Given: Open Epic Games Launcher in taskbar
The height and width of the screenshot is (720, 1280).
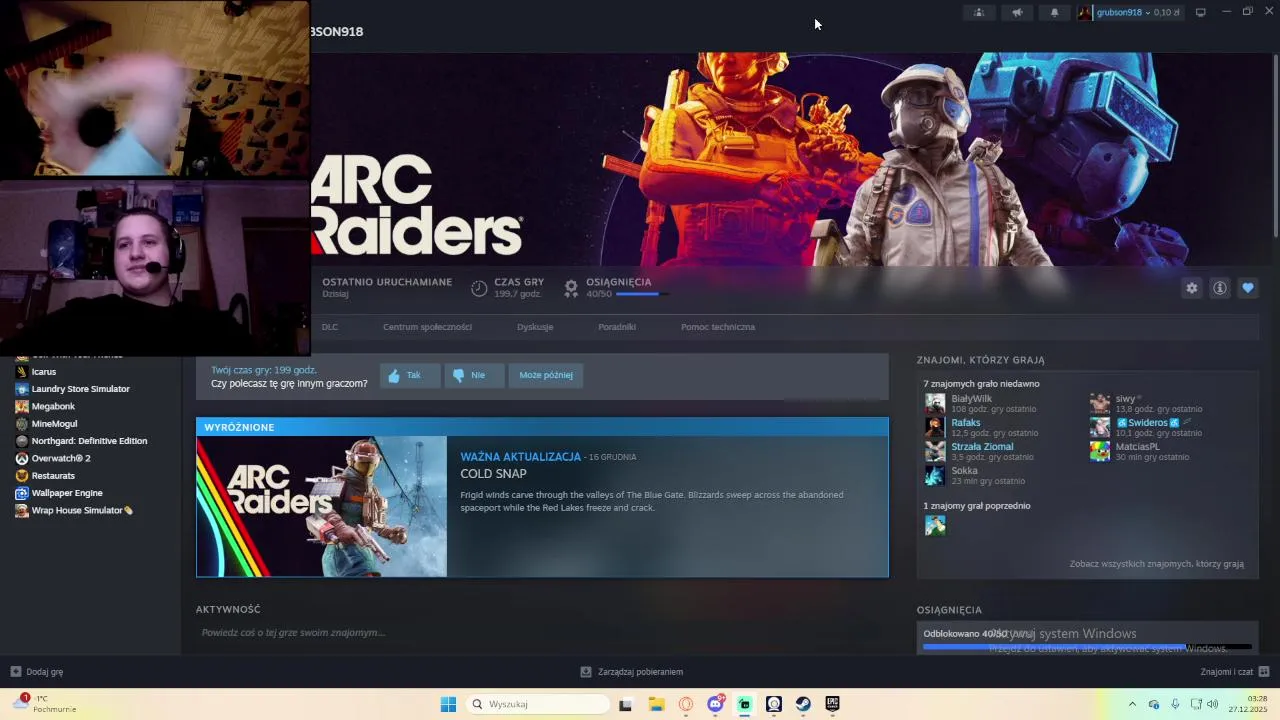Looking at the screenshot, I should [832, 704].
